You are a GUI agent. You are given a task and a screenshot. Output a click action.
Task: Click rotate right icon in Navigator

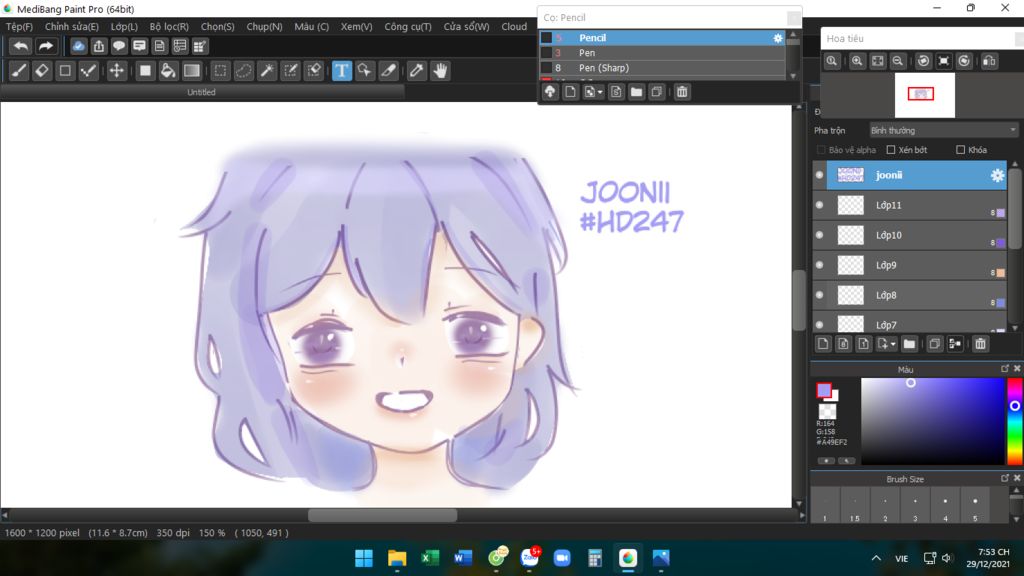pyautogui.click(x=965, y=61)
